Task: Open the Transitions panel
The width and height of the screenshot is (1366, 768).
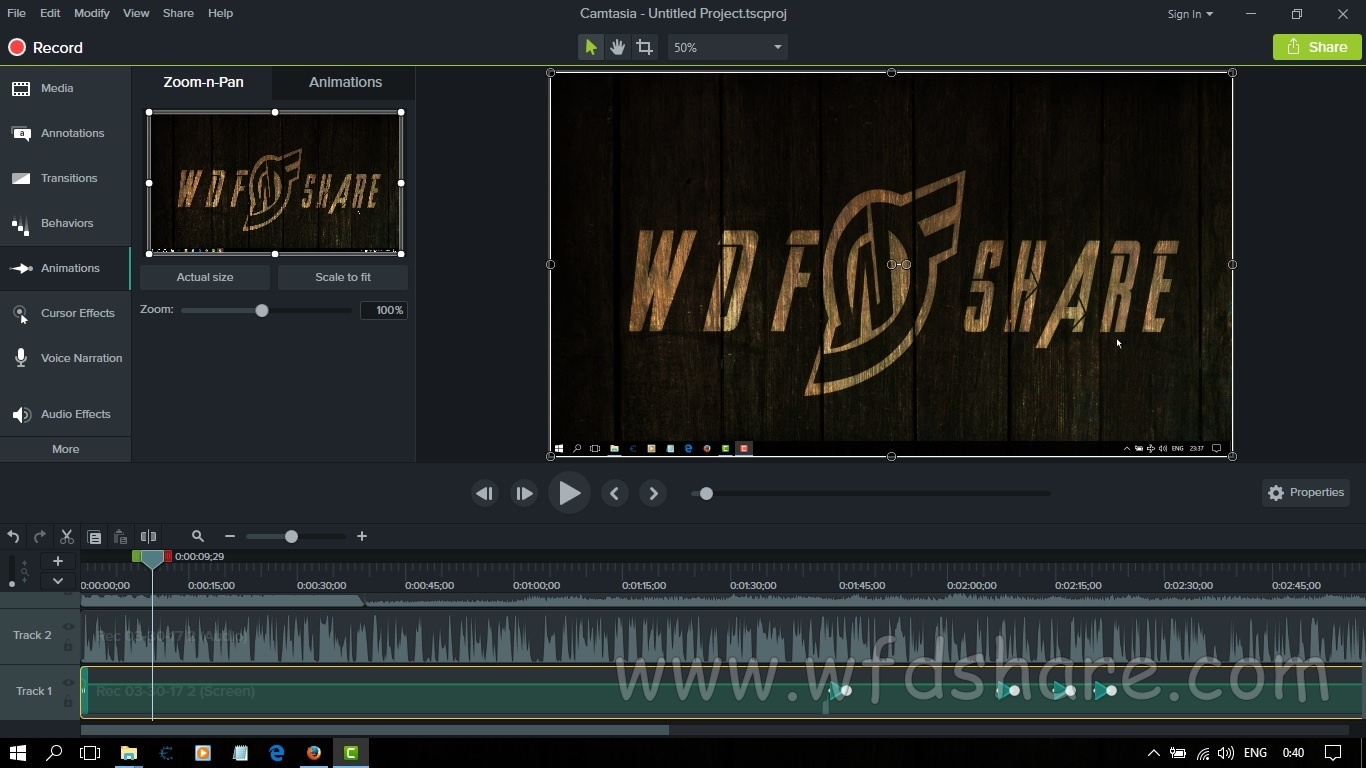Action: tap(65, 178)
